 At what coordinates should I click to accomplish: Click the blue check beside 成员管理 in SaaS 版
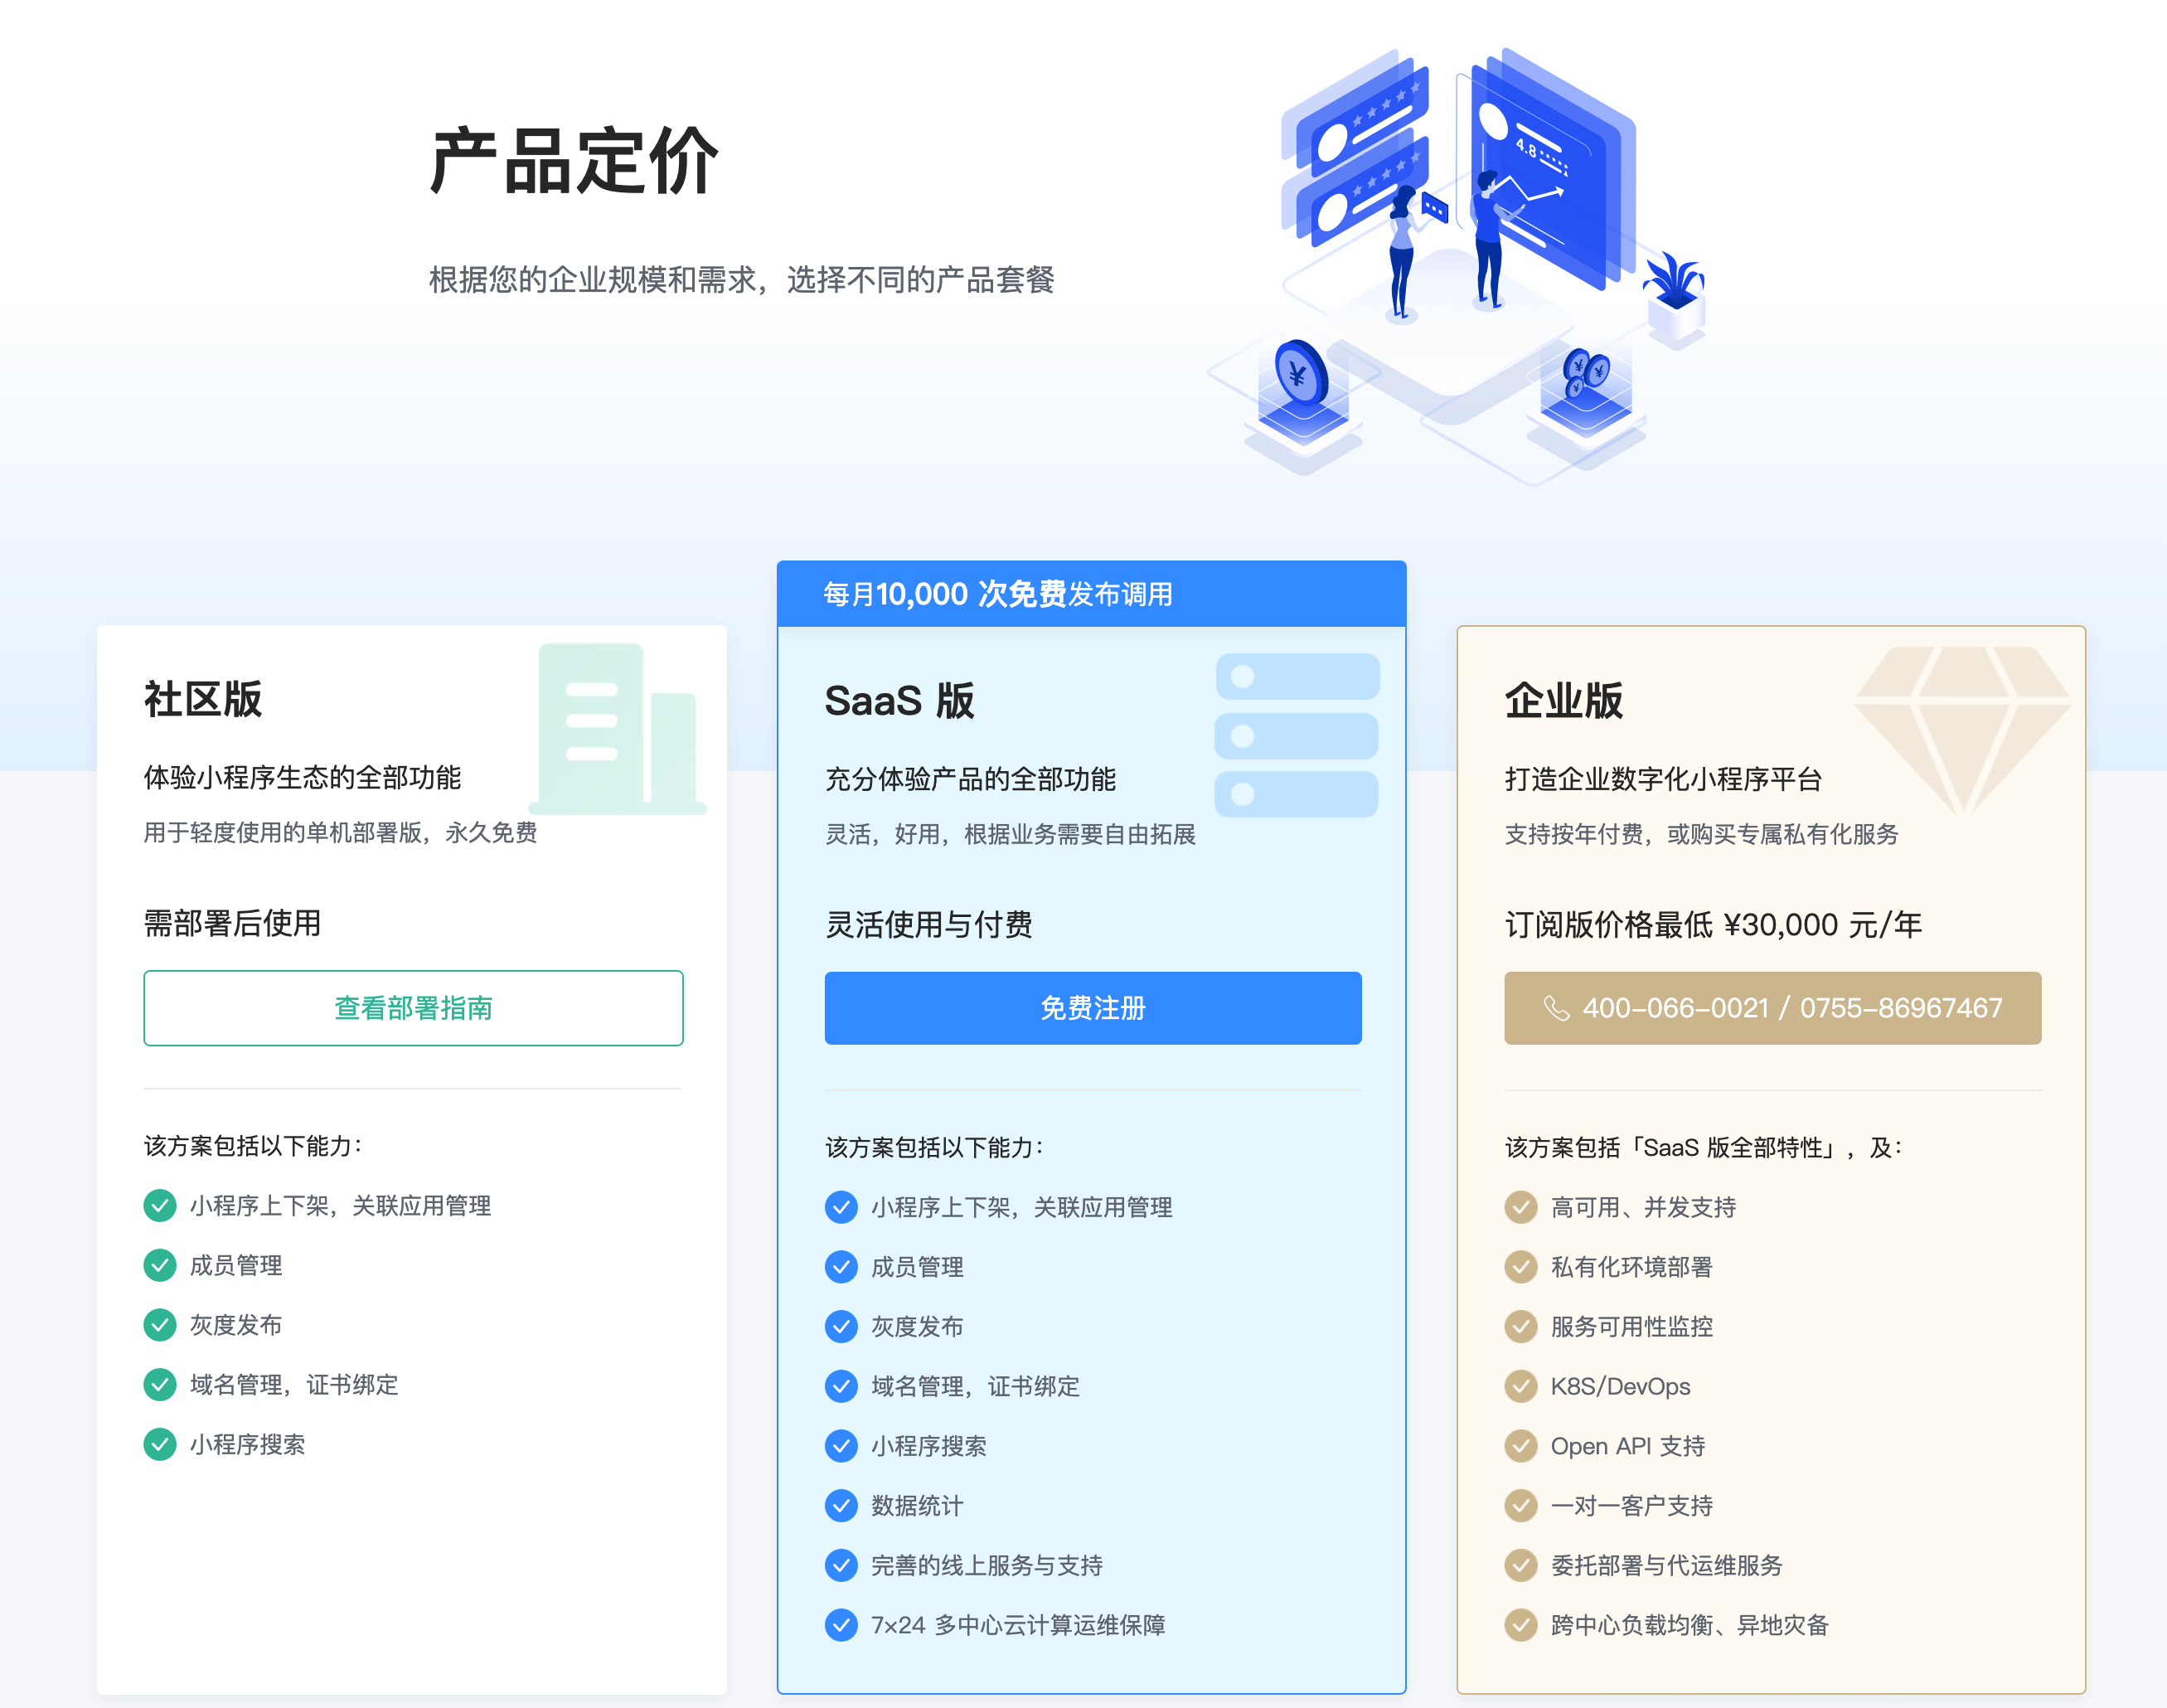841,1267
